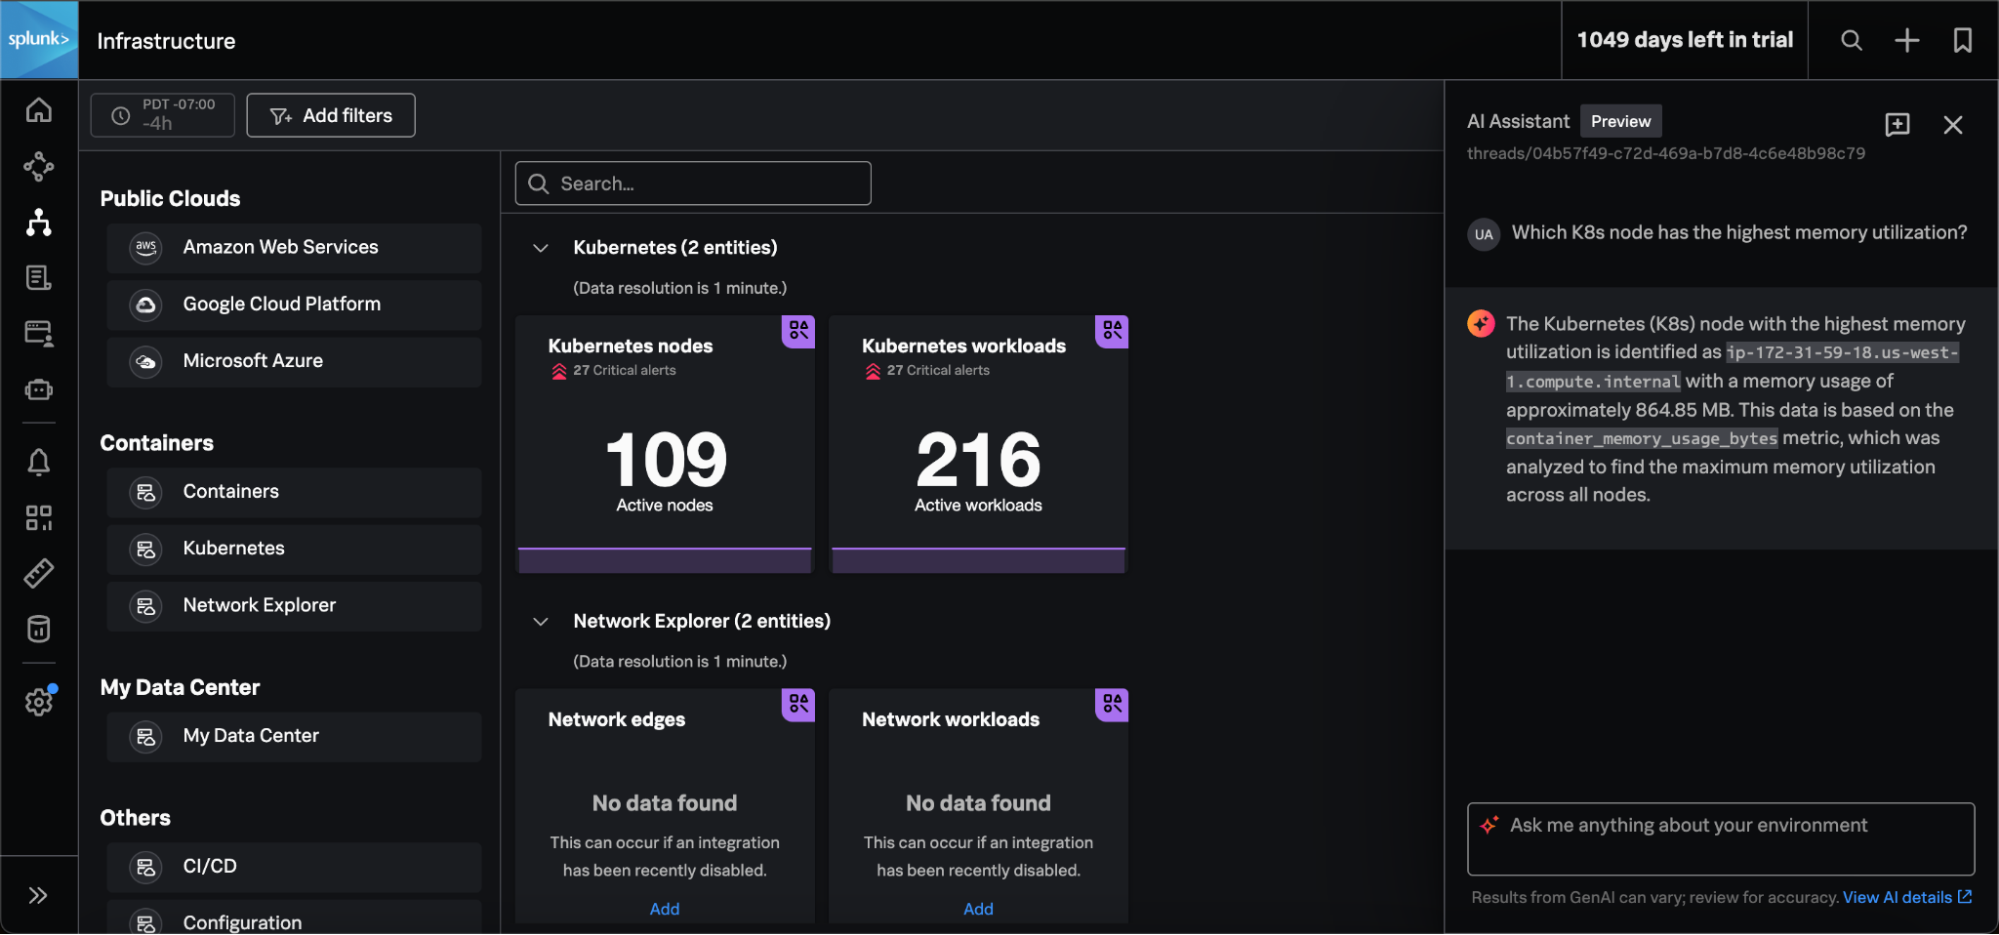The height and width of the screenshot is (935, 1999).
Task: Click Add link on Network edges card
Action: [665, 909]
